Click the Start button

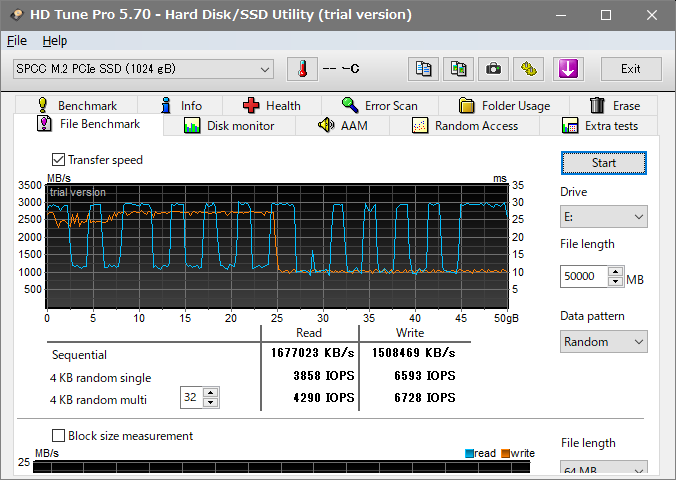[x=604, y=163]
